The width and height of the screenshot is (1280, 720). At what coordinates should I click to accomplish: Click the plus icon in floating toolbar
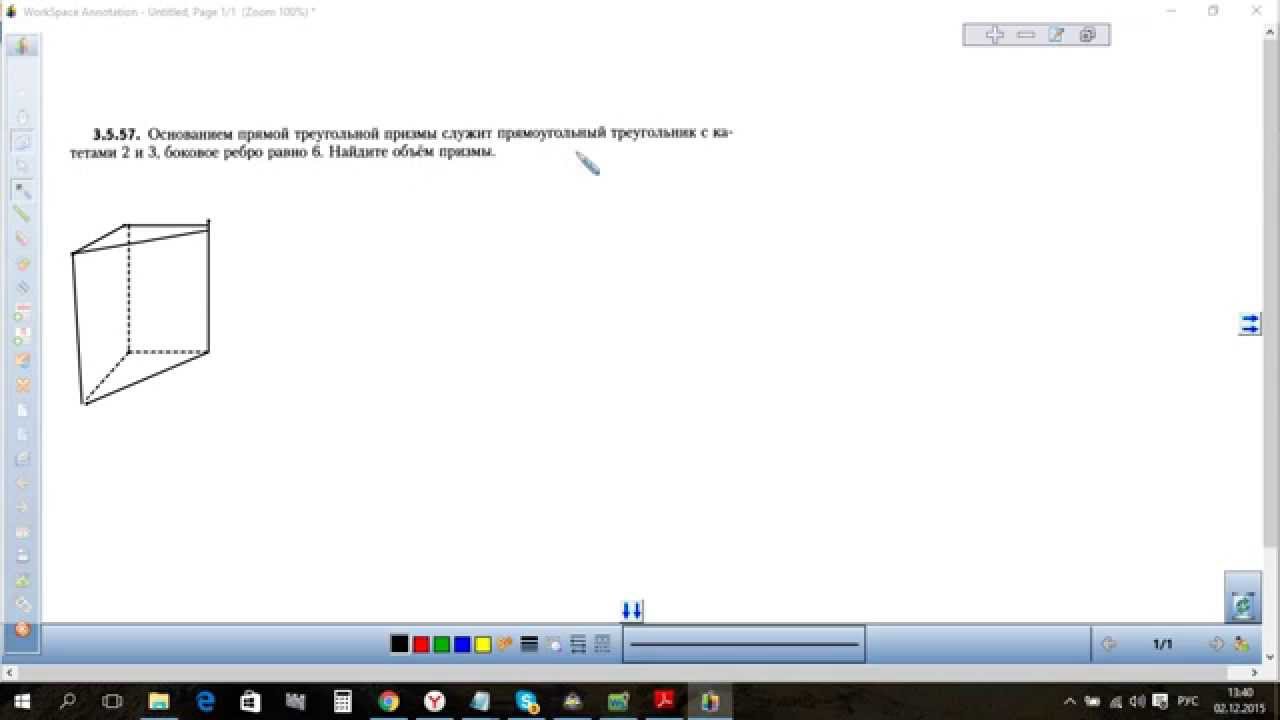pyautogui.click(x=994, y=35)
